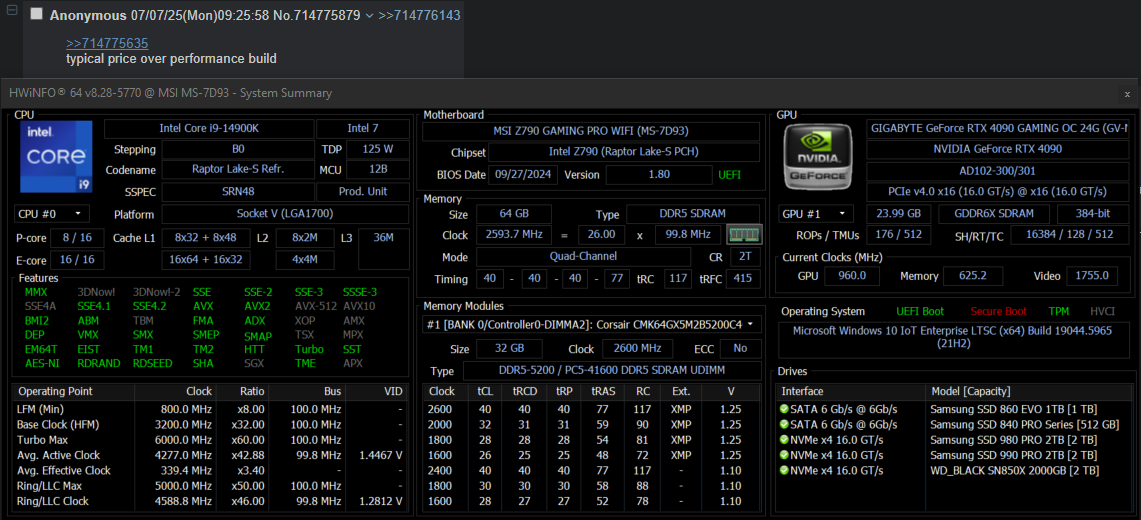Click the status icon for Samsung SSD 860 EVO

(x=784, y=409)
